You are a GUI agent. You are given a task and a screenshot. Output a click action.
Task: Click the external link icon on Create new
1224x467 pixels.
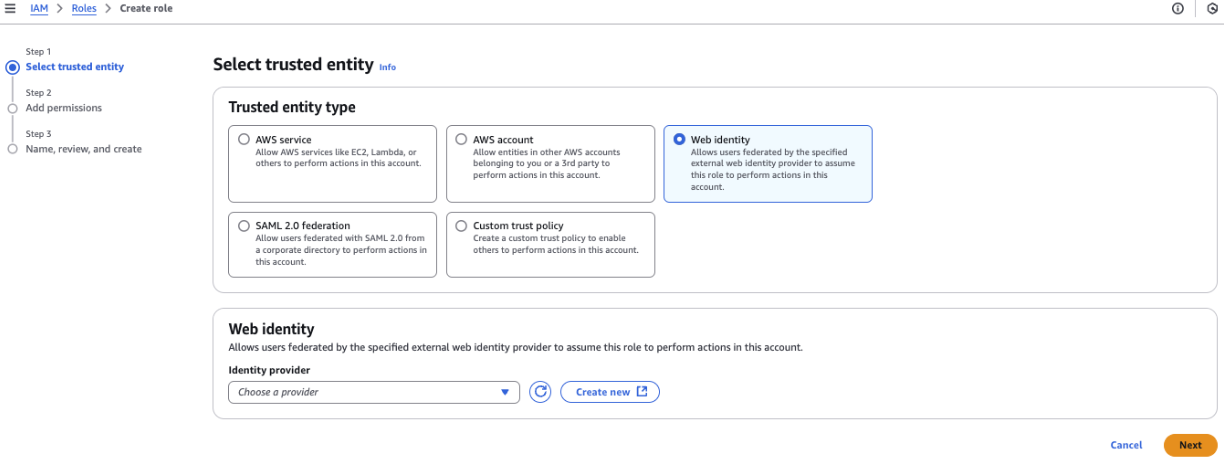tap(642, 391)
